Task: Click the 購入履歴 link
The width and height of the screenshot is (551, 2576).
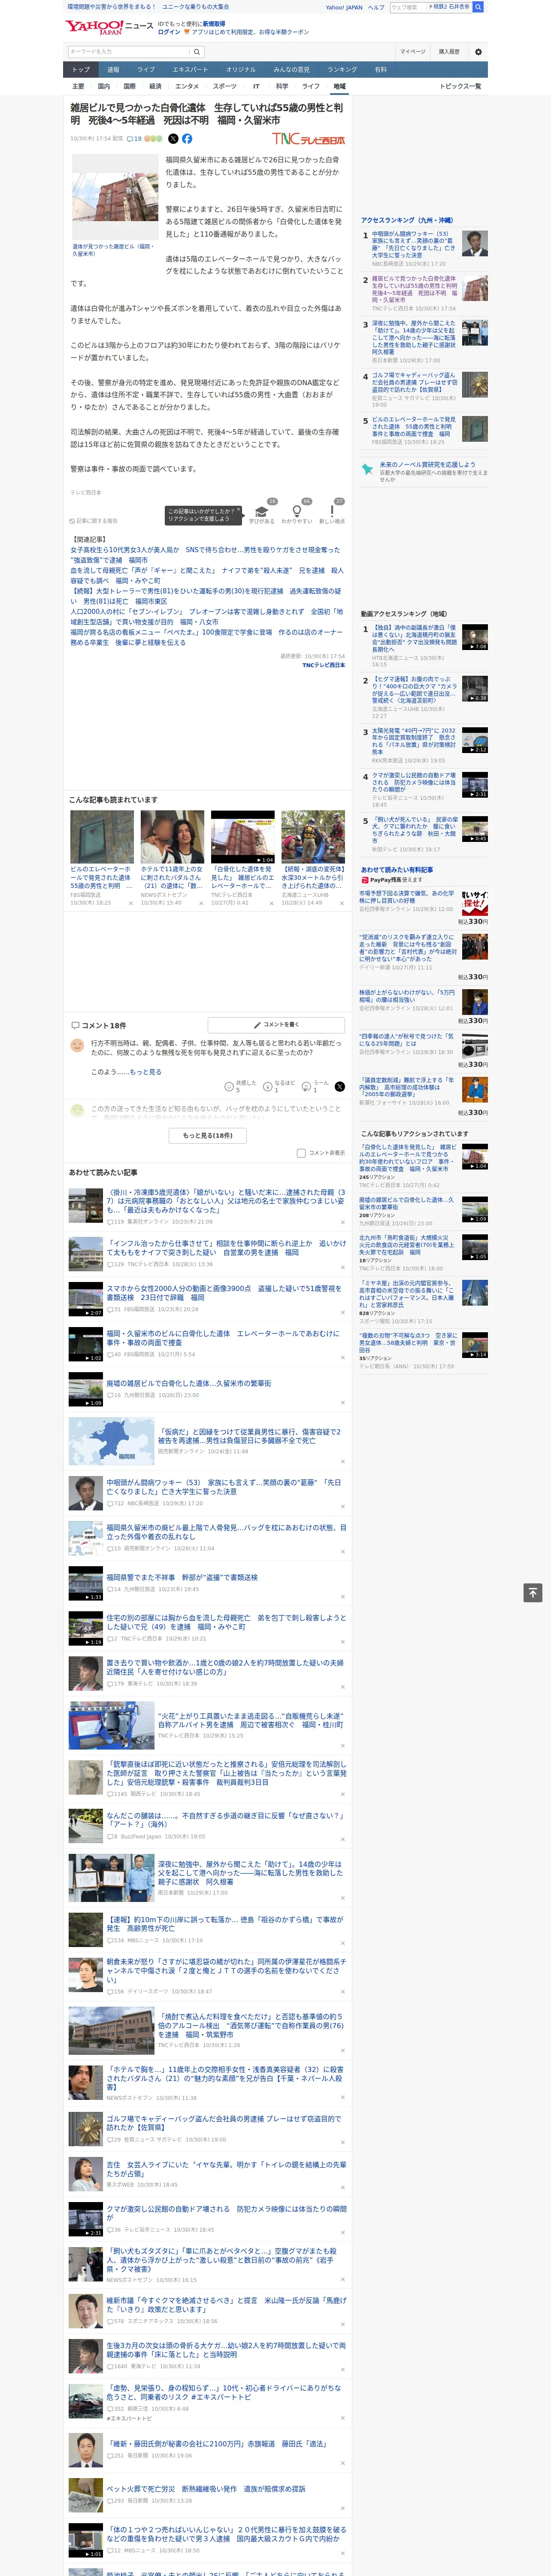Action: 449,51
